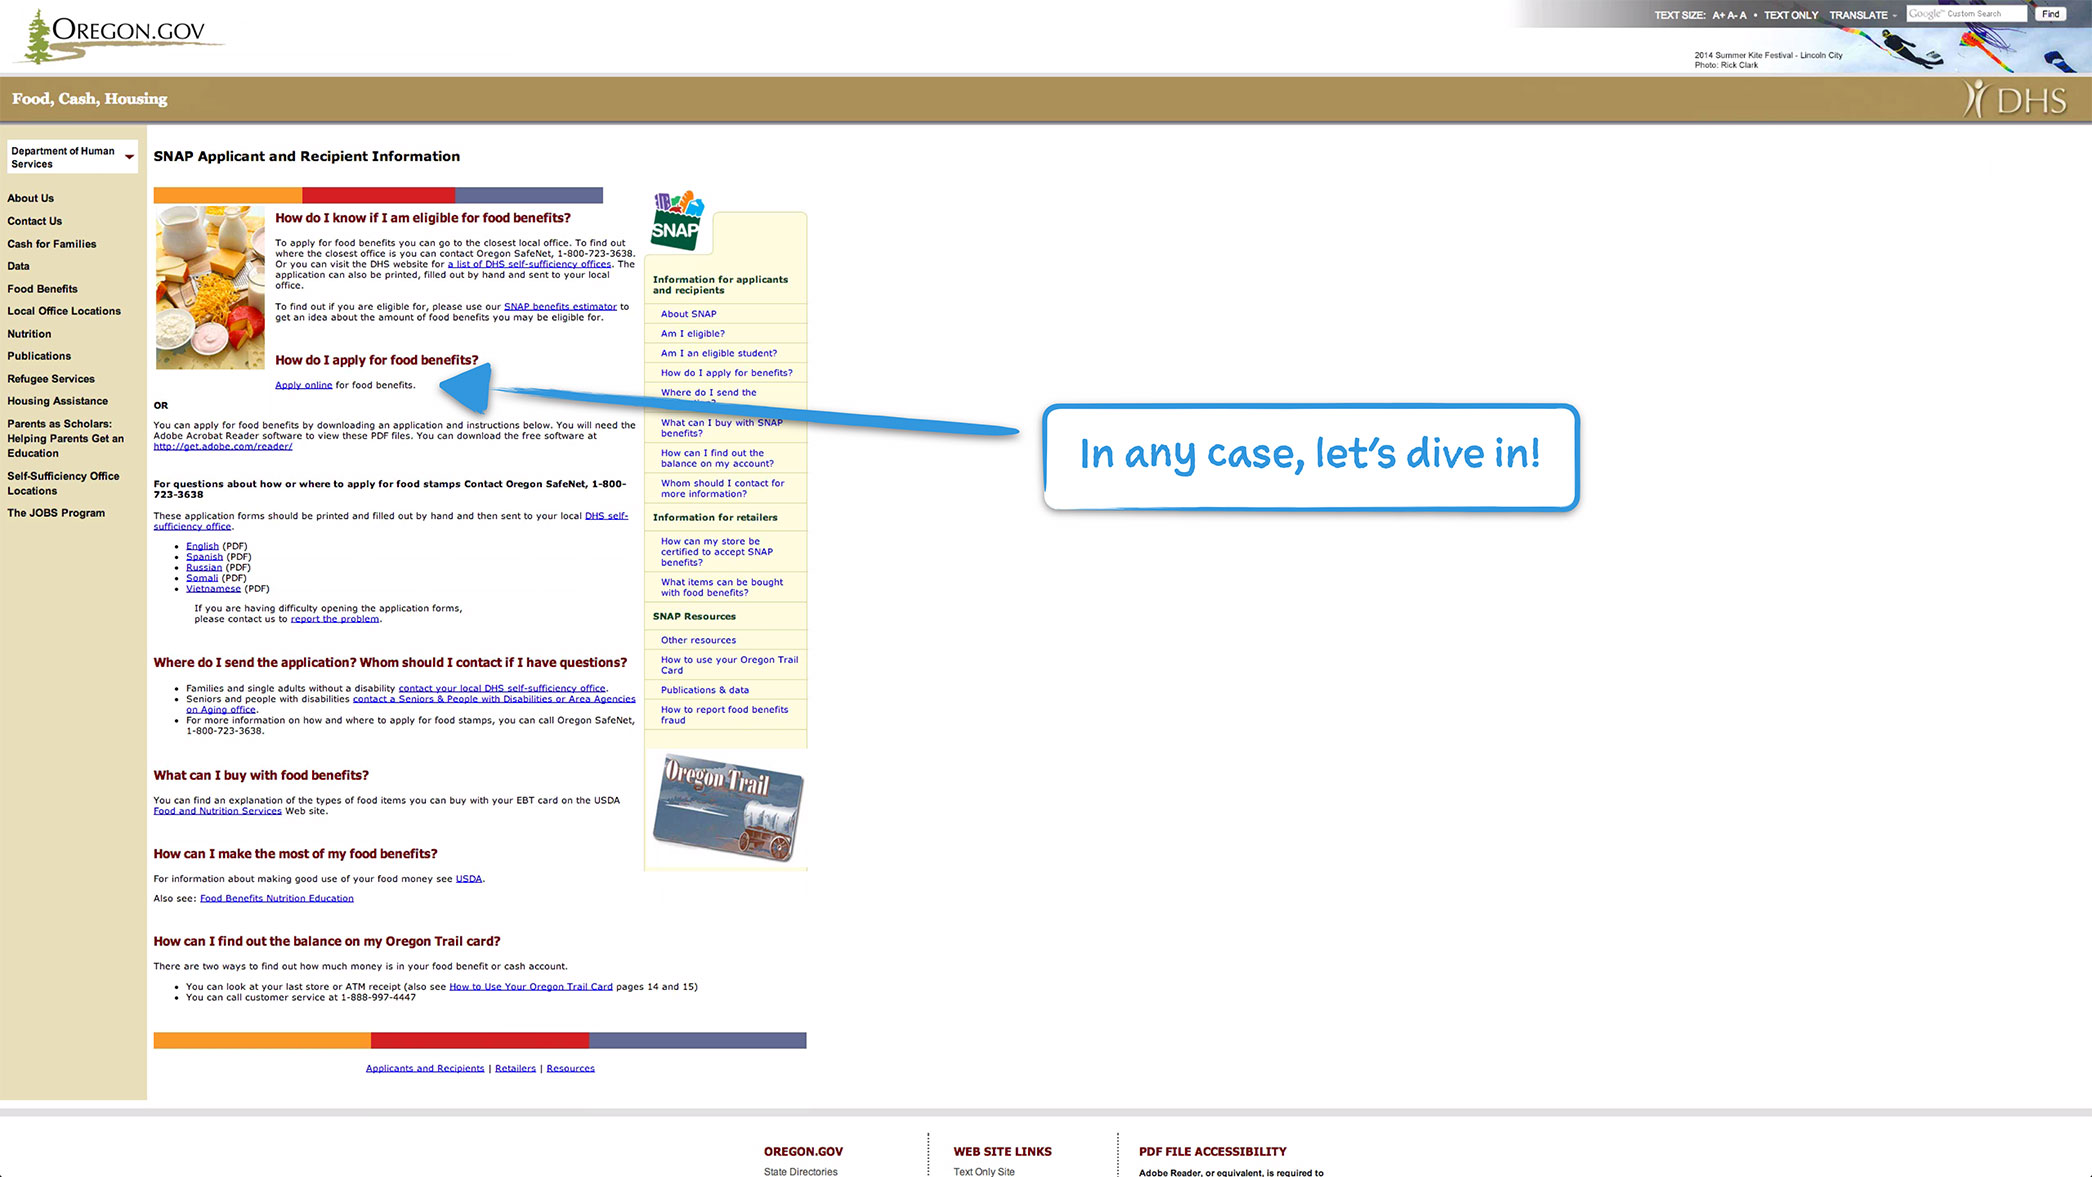The image size is (2092, 1177).
Task: Open Text Only Site footer link
Action: pyautogui.click(x=984, y=1171)
